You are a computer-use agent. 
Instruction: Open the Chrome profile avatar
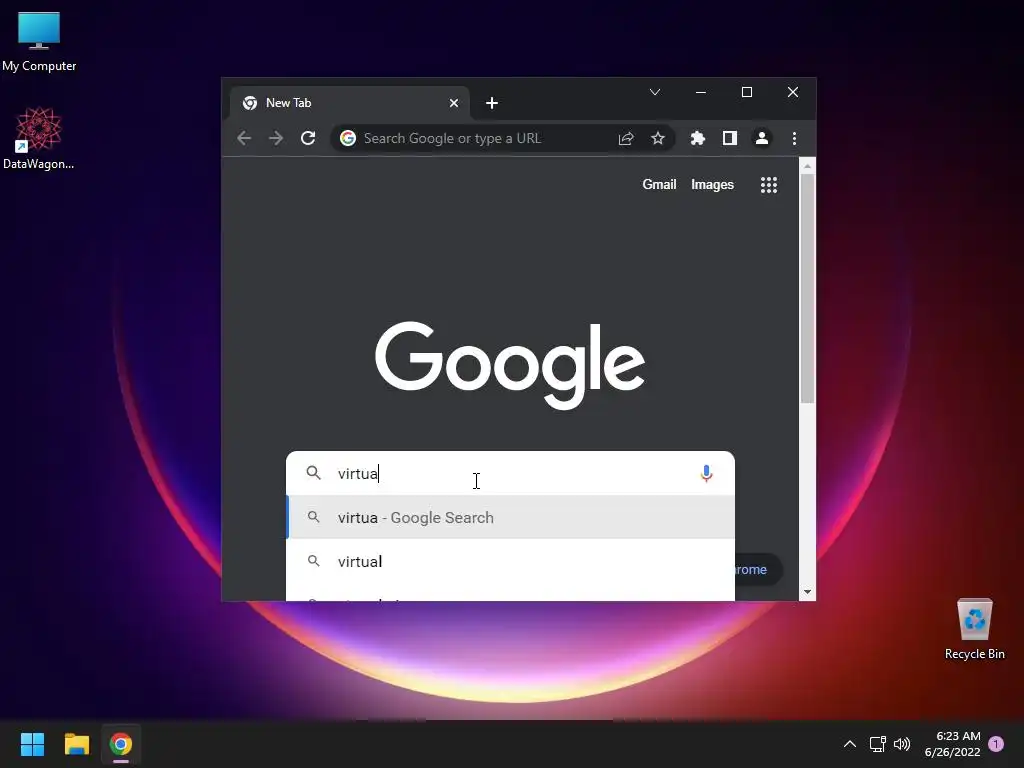(x=761, y=138)
